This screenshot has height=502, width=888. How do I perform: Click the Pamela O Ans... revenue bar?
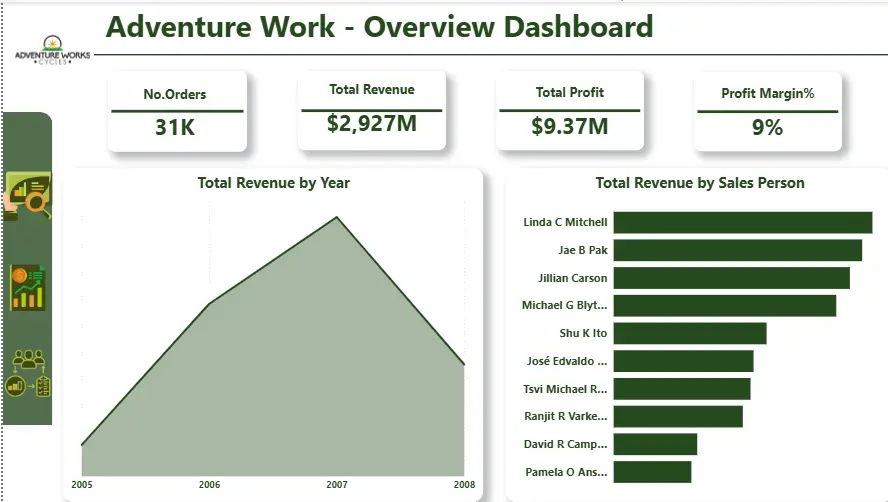click(652, 472)
